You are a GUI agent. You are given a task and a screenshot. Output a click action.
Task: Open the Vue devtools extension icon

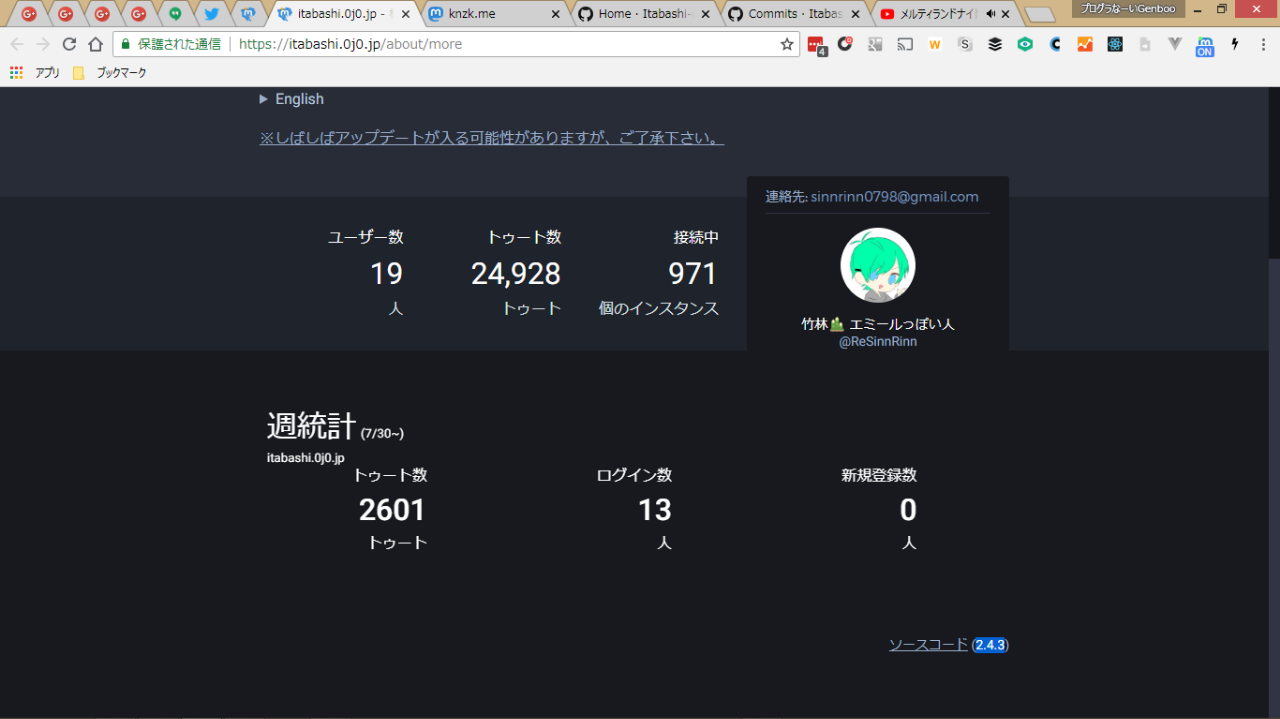1175,44
